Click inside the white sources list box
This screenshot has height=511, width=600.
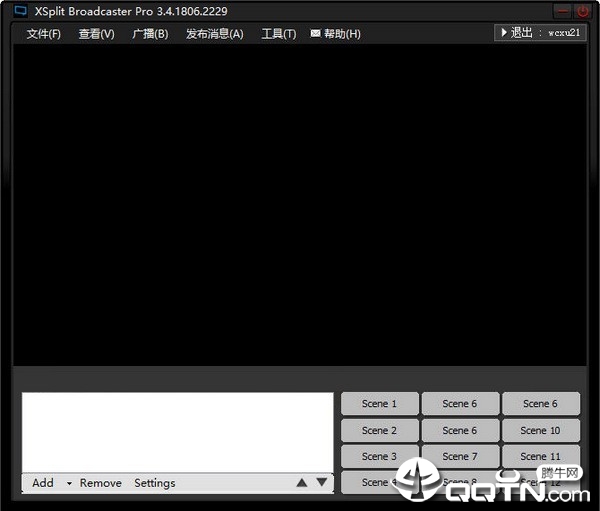coord(178,432)
